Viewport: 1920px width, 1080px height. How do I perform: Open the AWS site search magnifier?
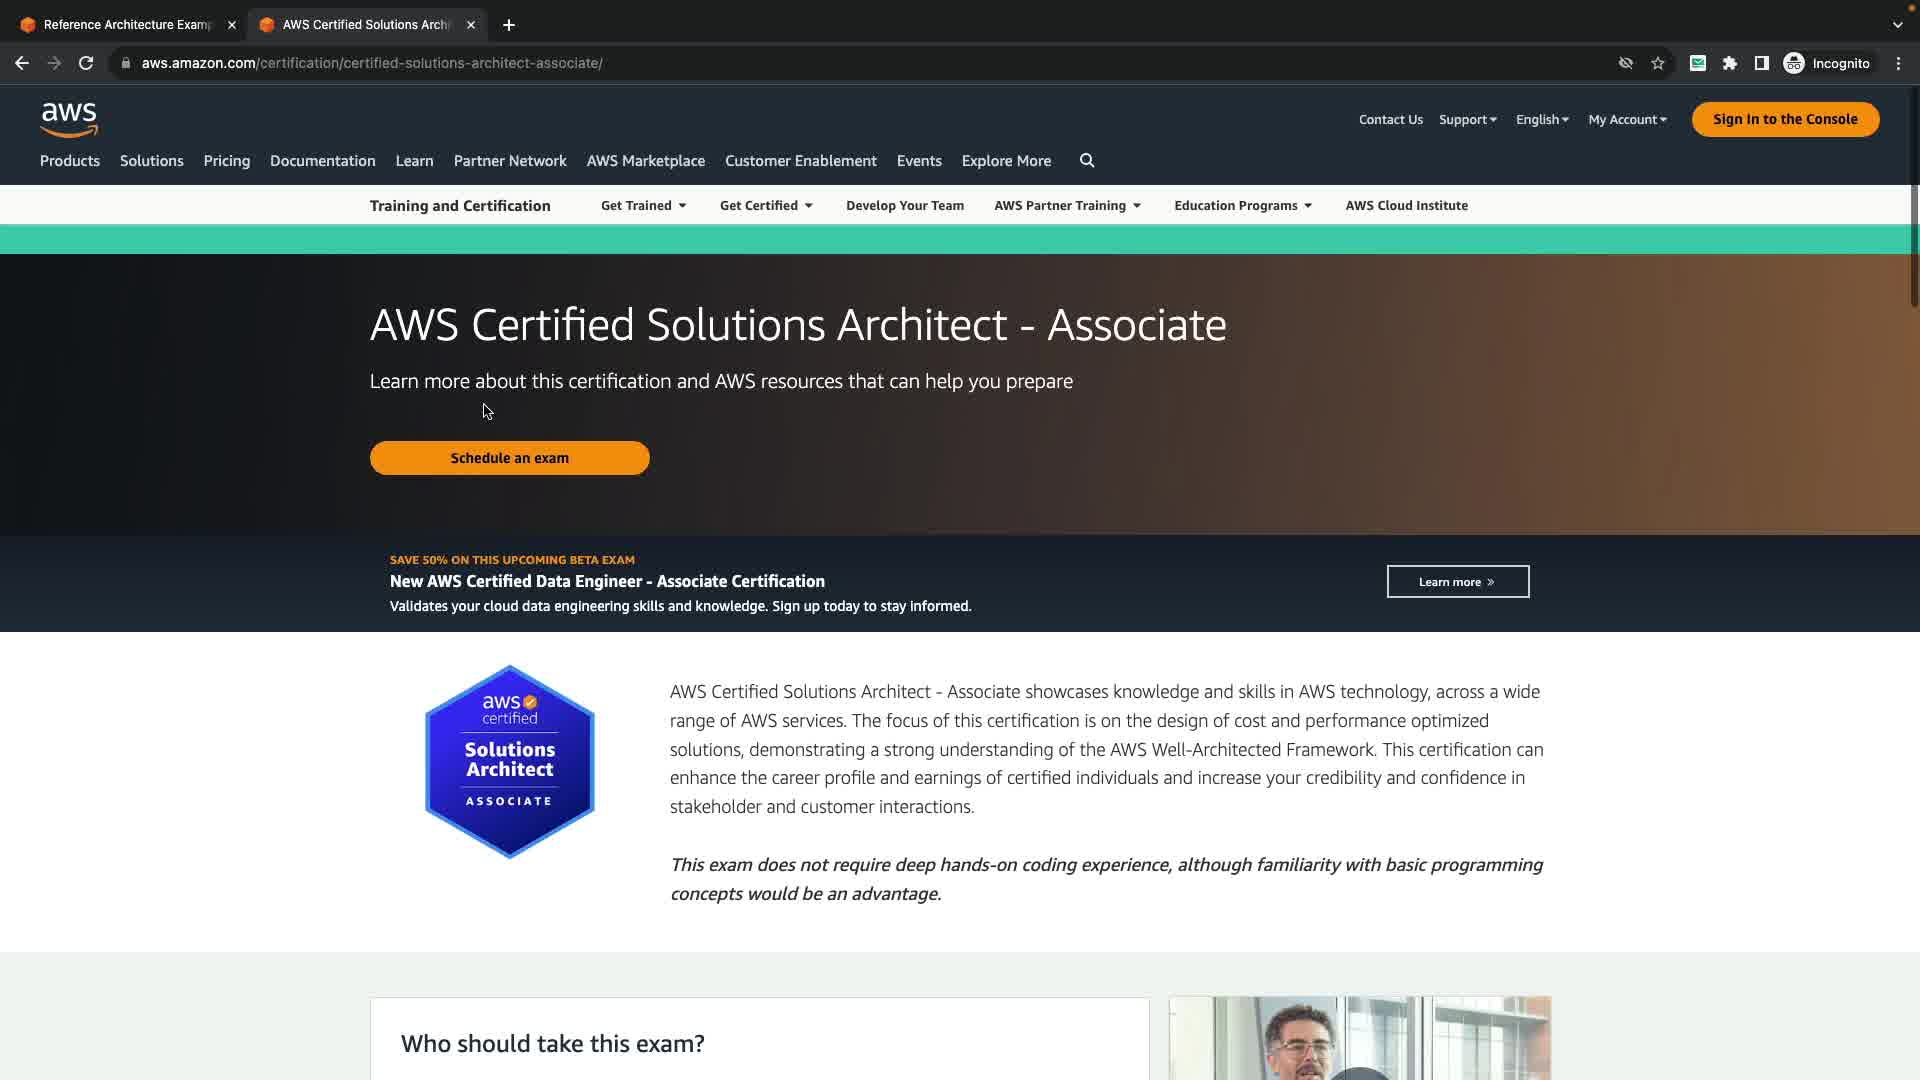pyautogui.click(x=1087, y=161)
